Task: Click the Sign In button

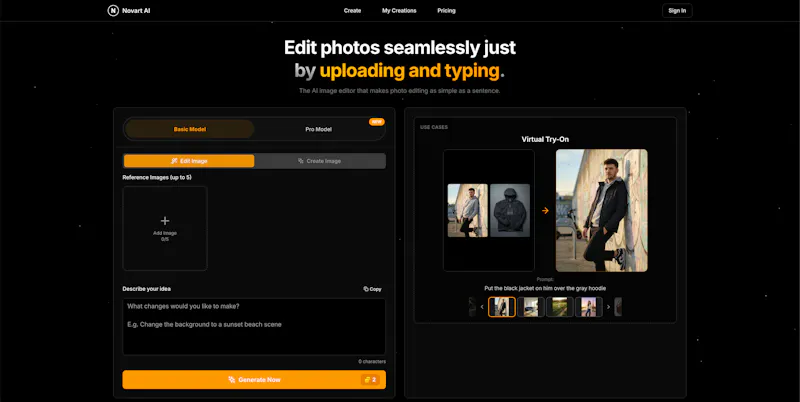Action: click(677, 11)
